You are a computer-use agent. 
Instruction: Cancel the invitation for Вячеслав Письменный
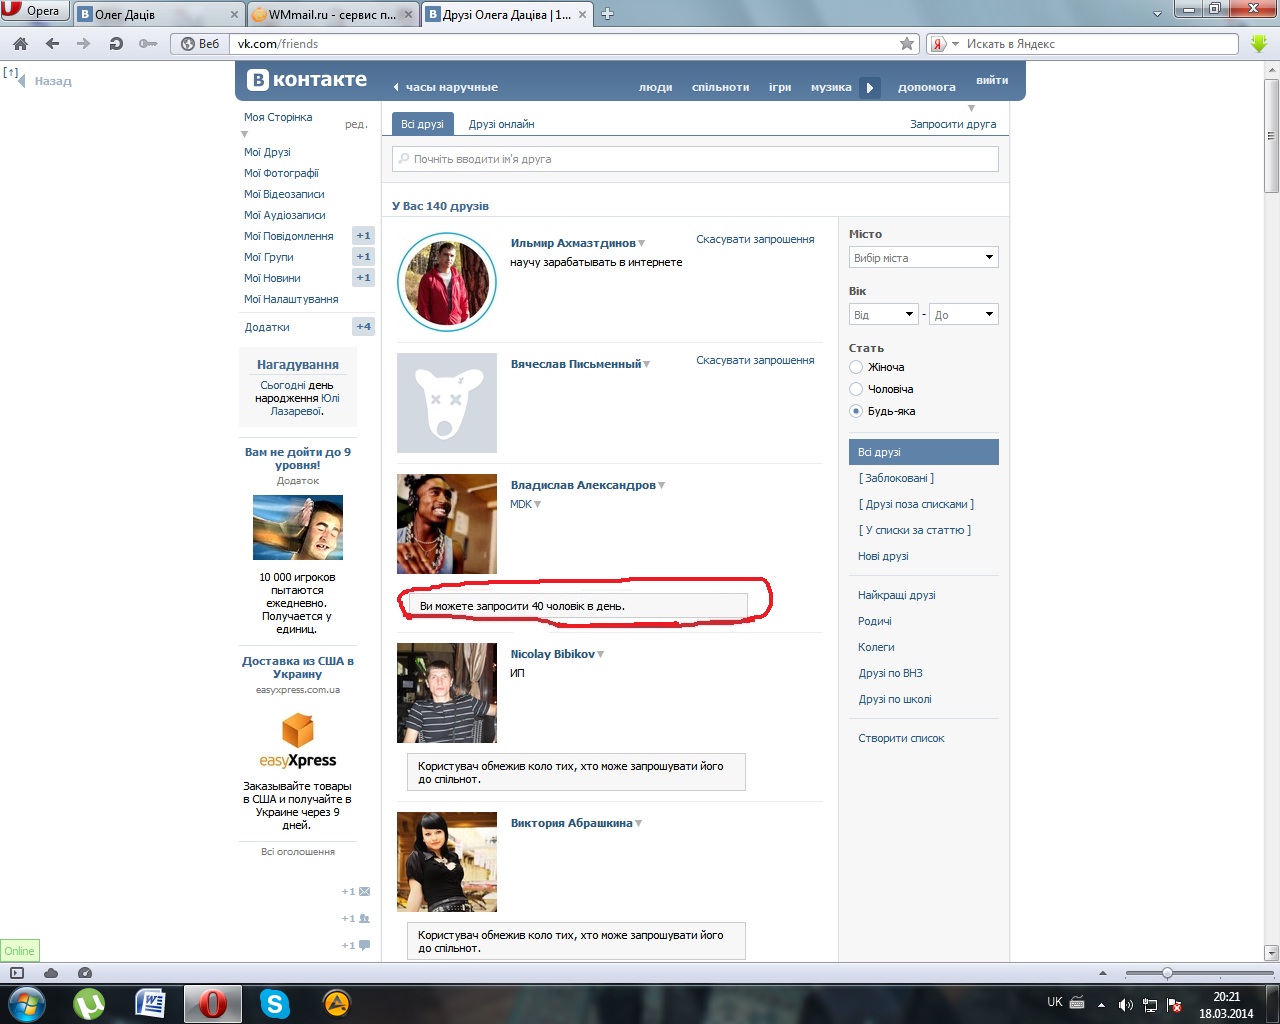click(x=755, y=360)
